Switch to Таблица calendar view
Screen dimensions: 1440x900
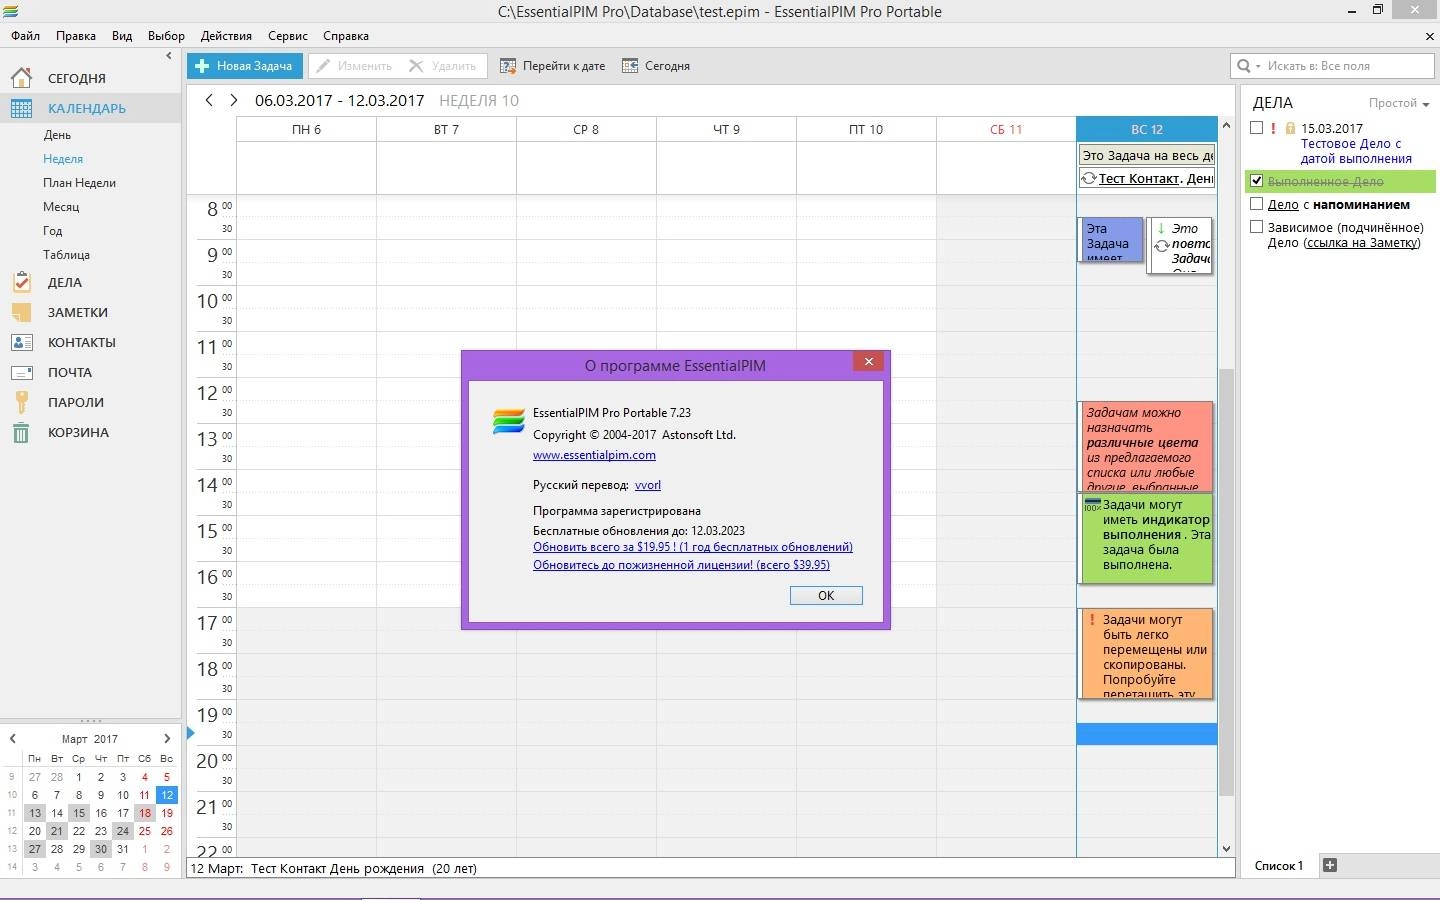[x=66, y=255]
